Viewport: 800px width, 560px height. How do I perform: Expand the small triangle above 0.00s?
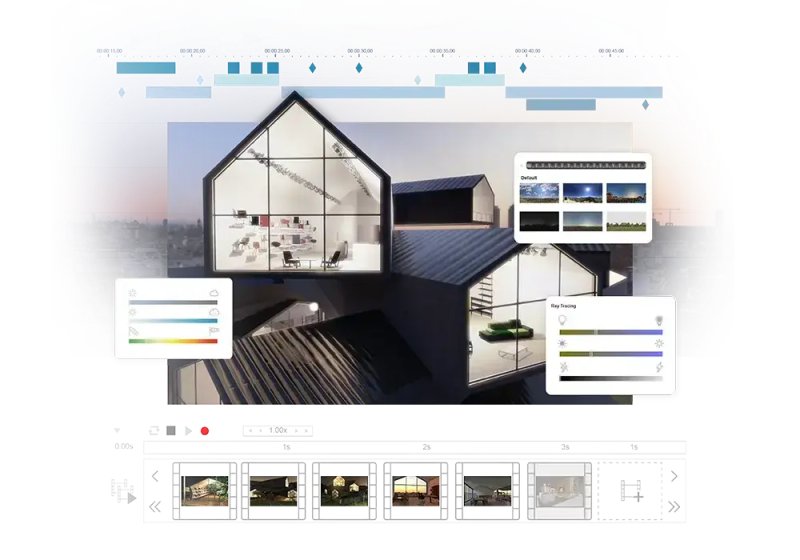[x=117, y=430]
